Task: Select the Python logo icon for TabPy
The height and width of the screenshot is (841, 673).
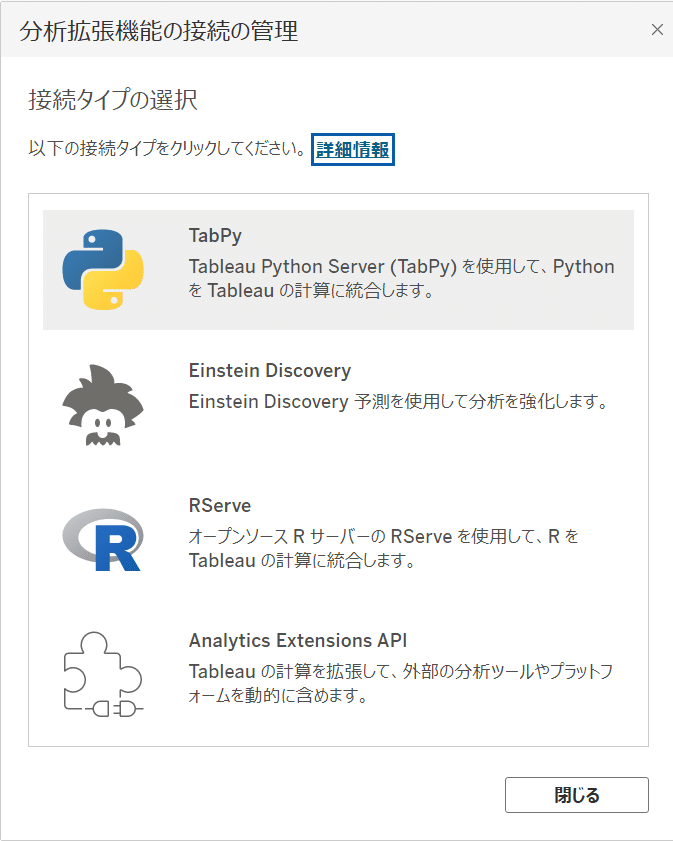Action: pos(103,269)
